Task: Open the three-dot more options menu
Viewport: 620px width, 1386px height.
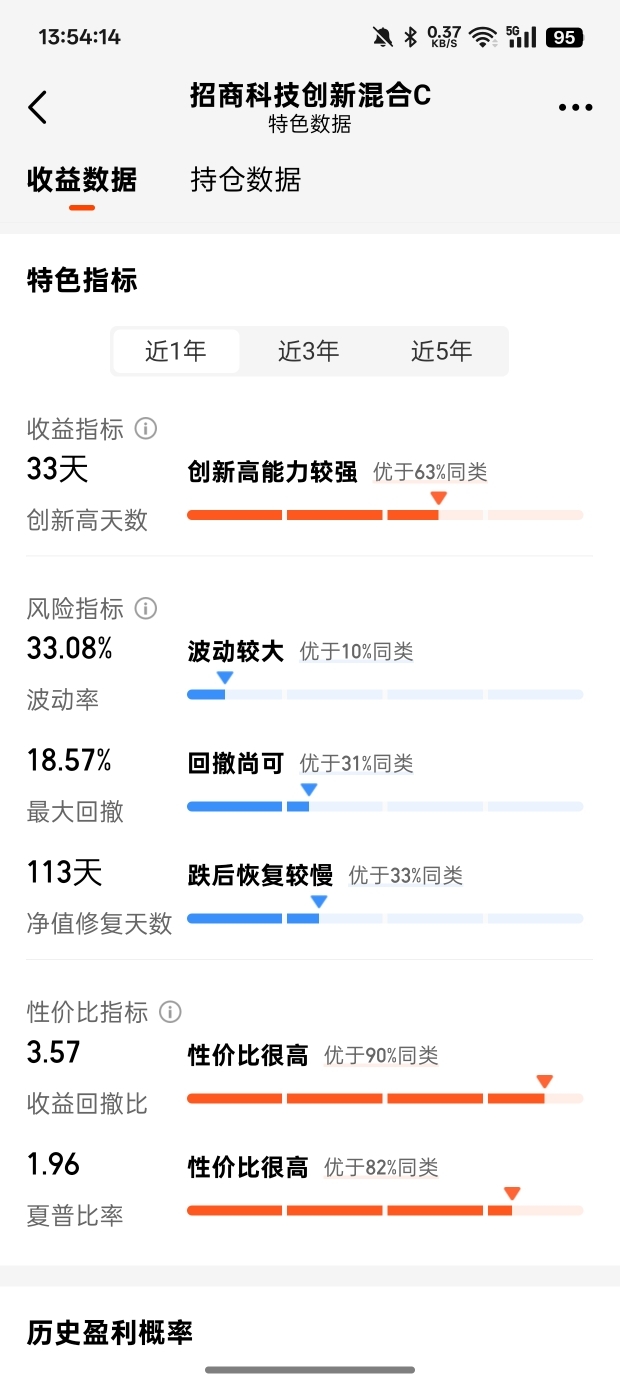Action: [575, 108]
